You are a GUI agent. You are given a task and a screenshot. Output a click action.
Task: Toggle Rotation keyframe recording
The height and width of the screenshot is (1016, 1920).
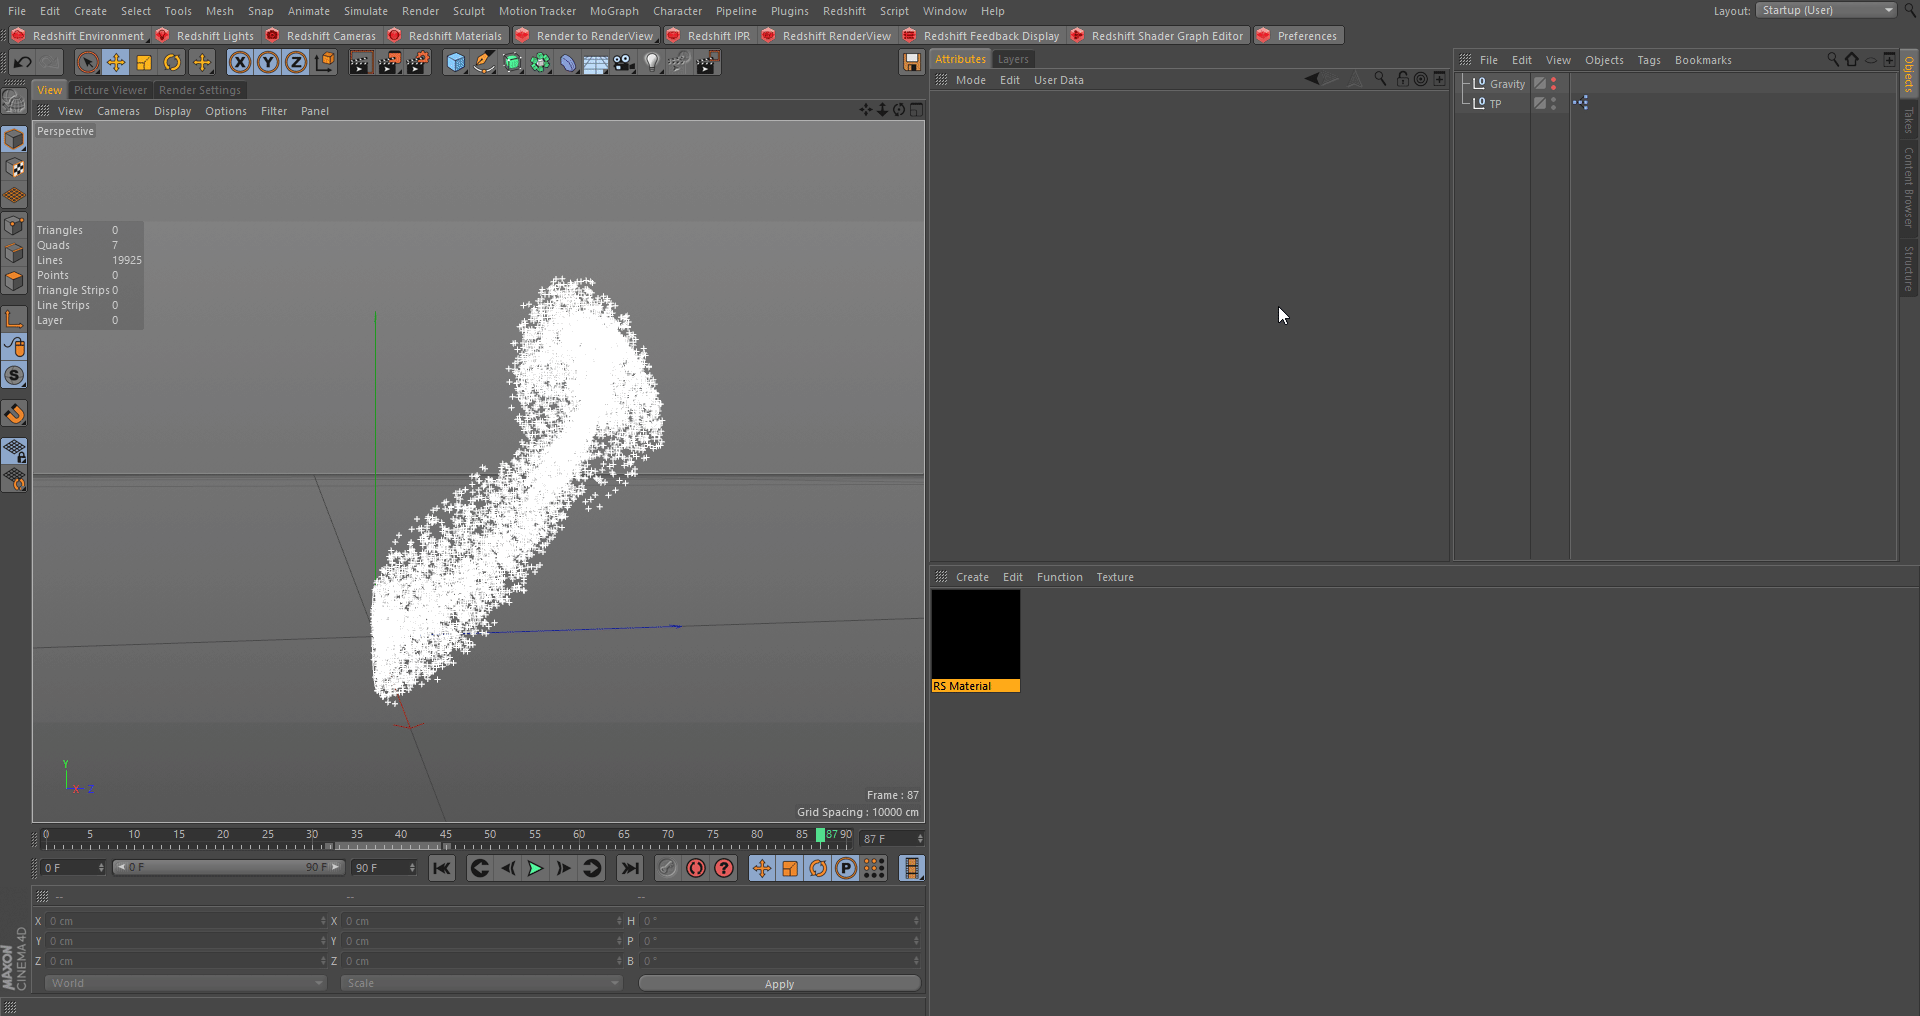pos(818,868)
